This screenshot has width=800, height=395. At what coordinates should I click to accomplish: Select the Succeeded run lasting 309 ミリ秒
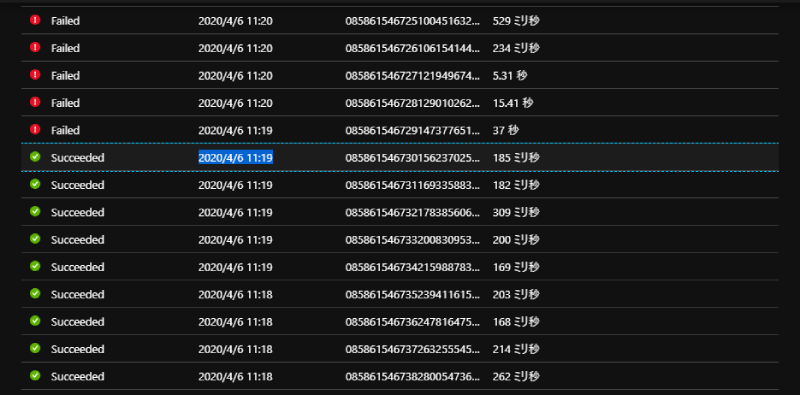pyautogui.click(x=400, y=212)
